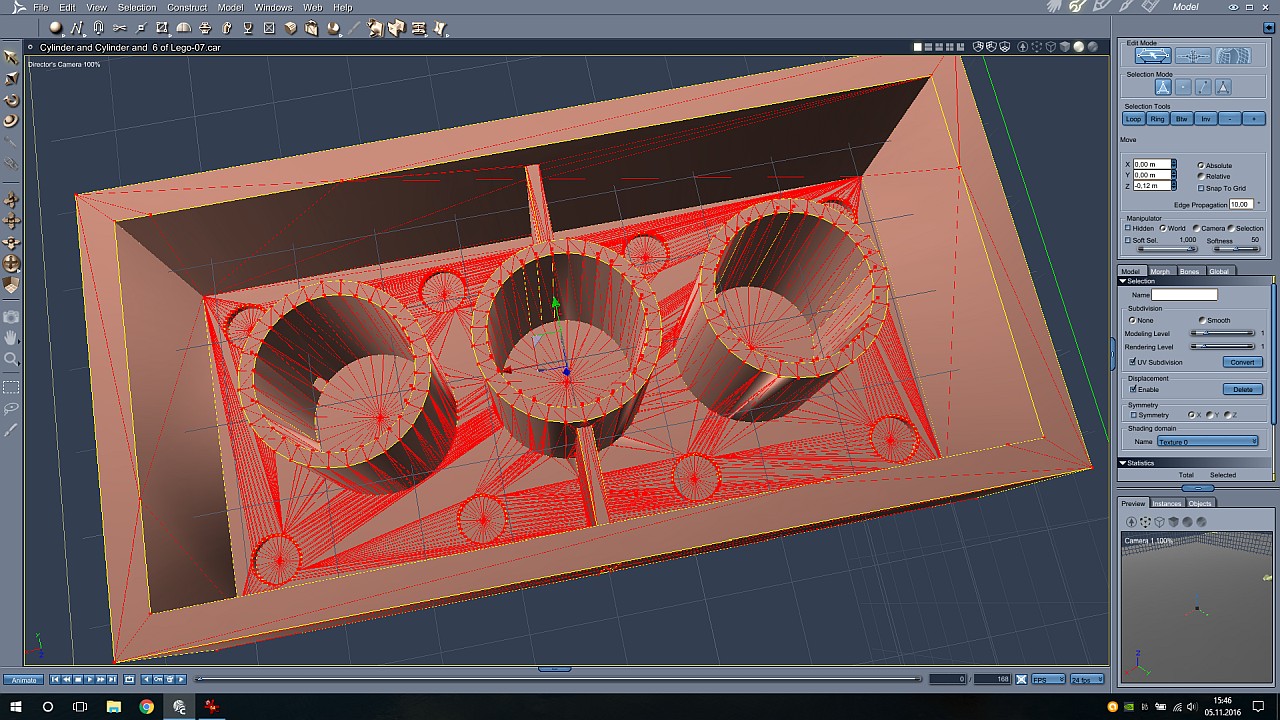Choose the polyline drawing tool
Screen dimensions: 1280x720
77,28
